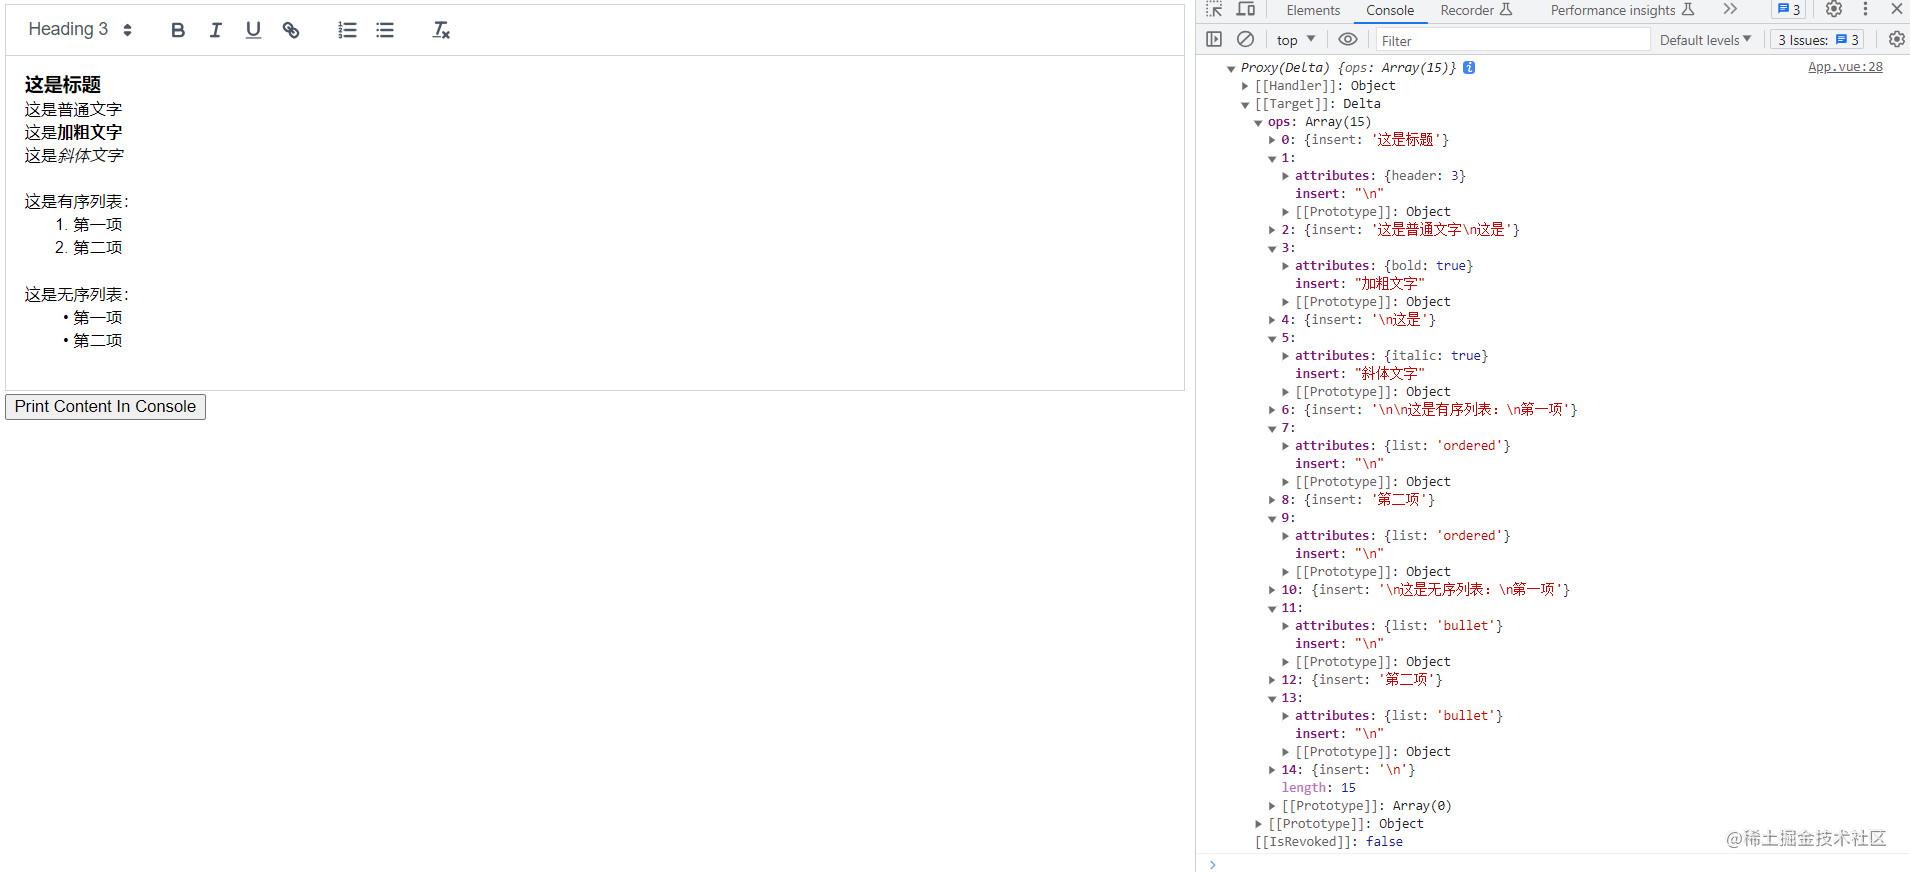Collapse the Proxy(Delta) object

click(x=1231, y=68)
